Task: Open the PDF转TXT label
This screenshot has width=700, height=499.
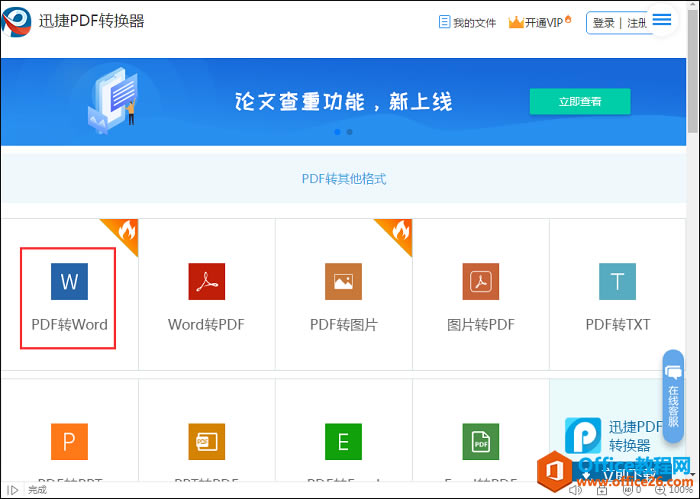Action: coord(618,324)
